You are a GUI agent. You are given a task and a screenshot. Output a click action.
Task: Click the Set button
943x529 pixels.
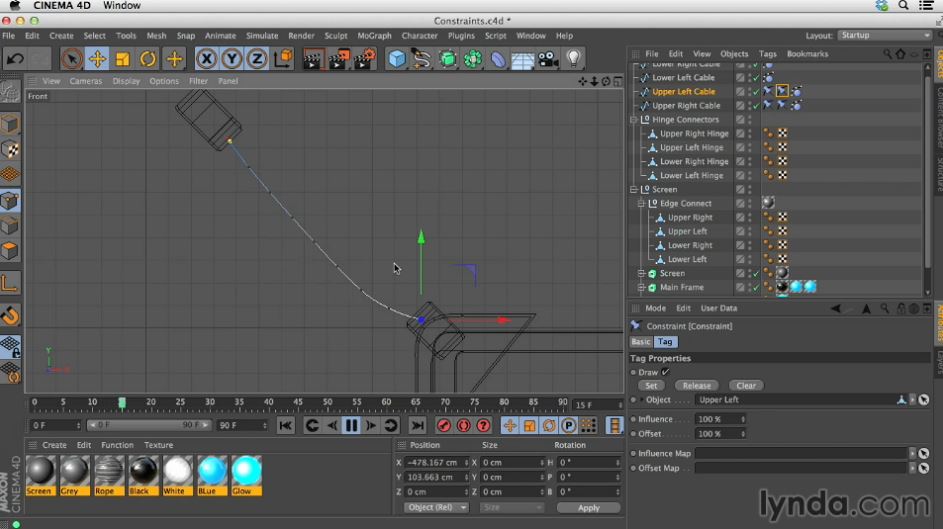tap(651, 385)
